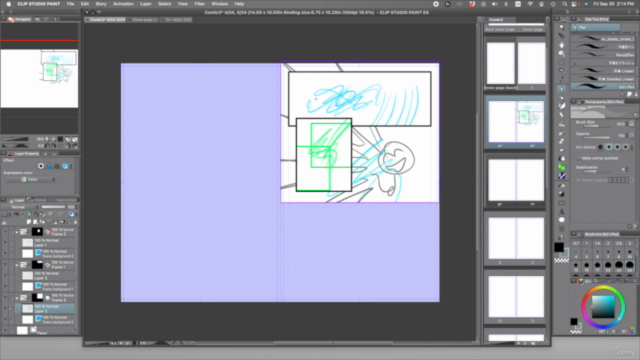Select the first anti-aliasing option (none)

coord(600,147)
